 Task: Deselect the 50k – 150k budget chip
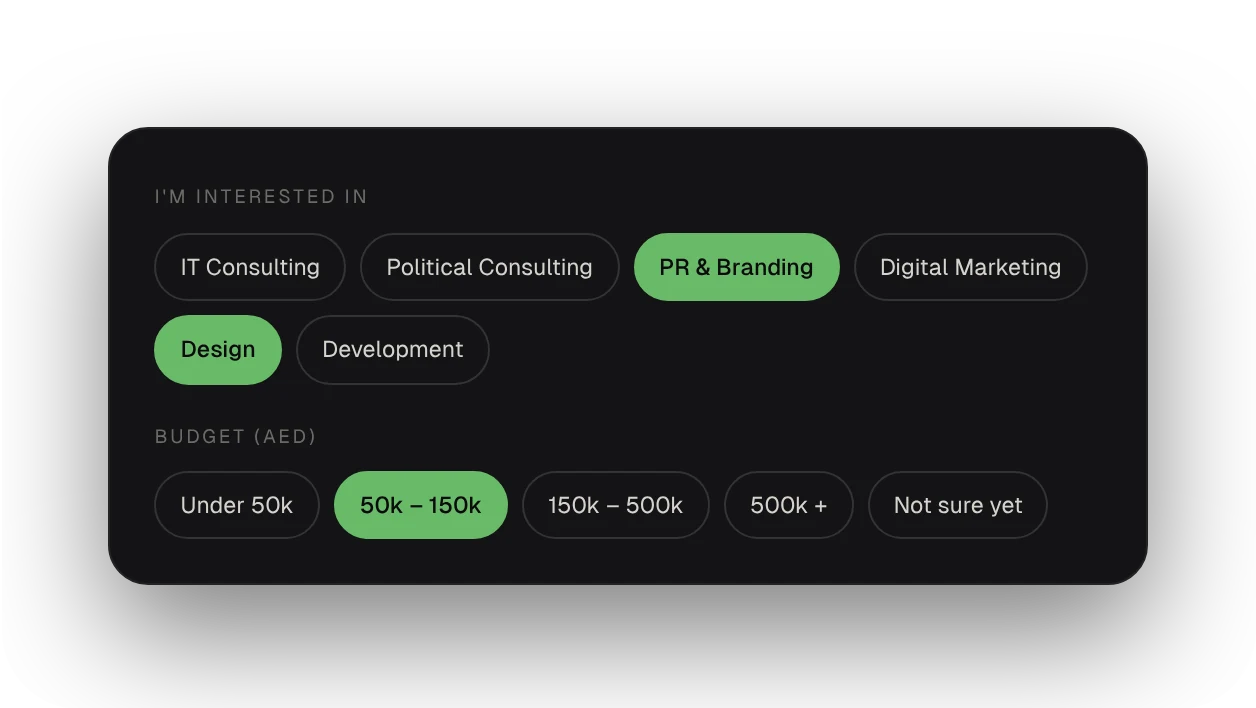coord(421,505)
